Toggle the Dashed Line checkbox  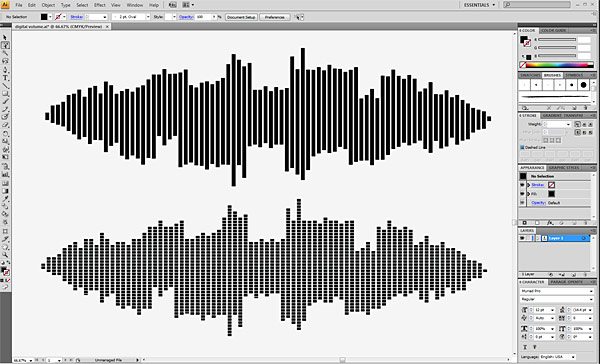point(522,147)
